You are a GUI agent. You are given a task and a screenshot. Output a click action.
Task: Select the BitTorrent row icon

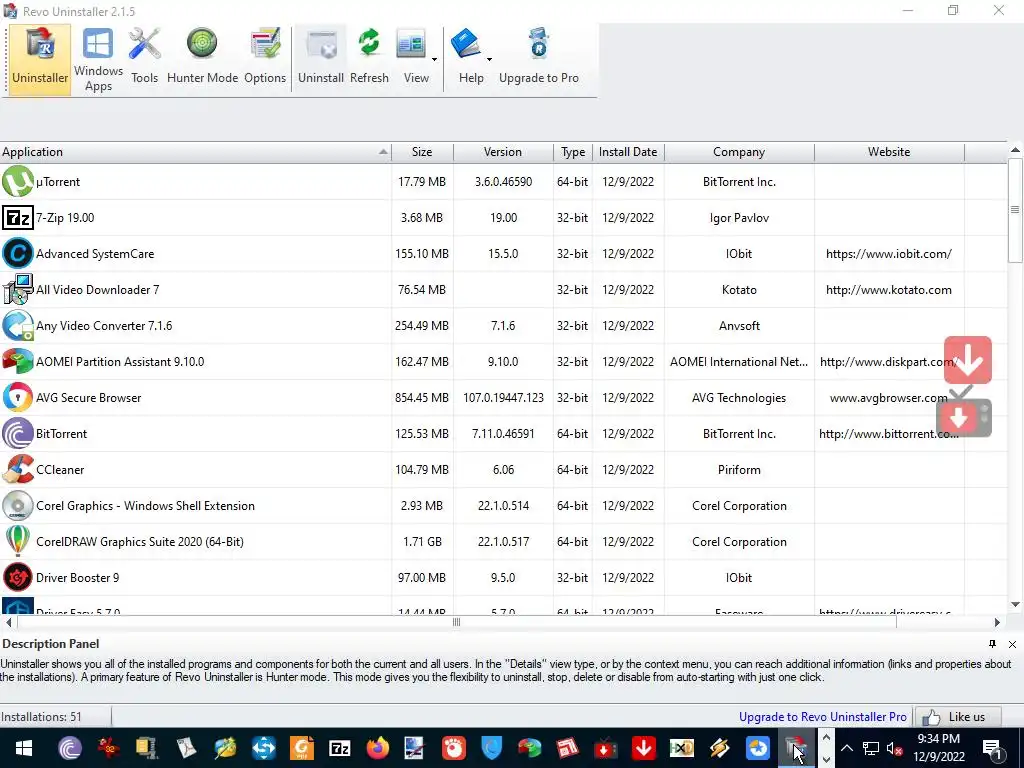click(x=18, y=434)
